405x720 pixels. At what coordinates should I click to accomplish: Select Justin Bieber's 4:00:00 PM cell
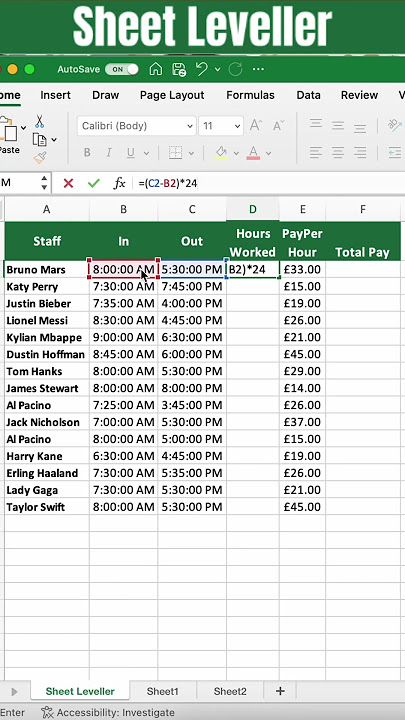pyautogui.click(x=192, y=304)
